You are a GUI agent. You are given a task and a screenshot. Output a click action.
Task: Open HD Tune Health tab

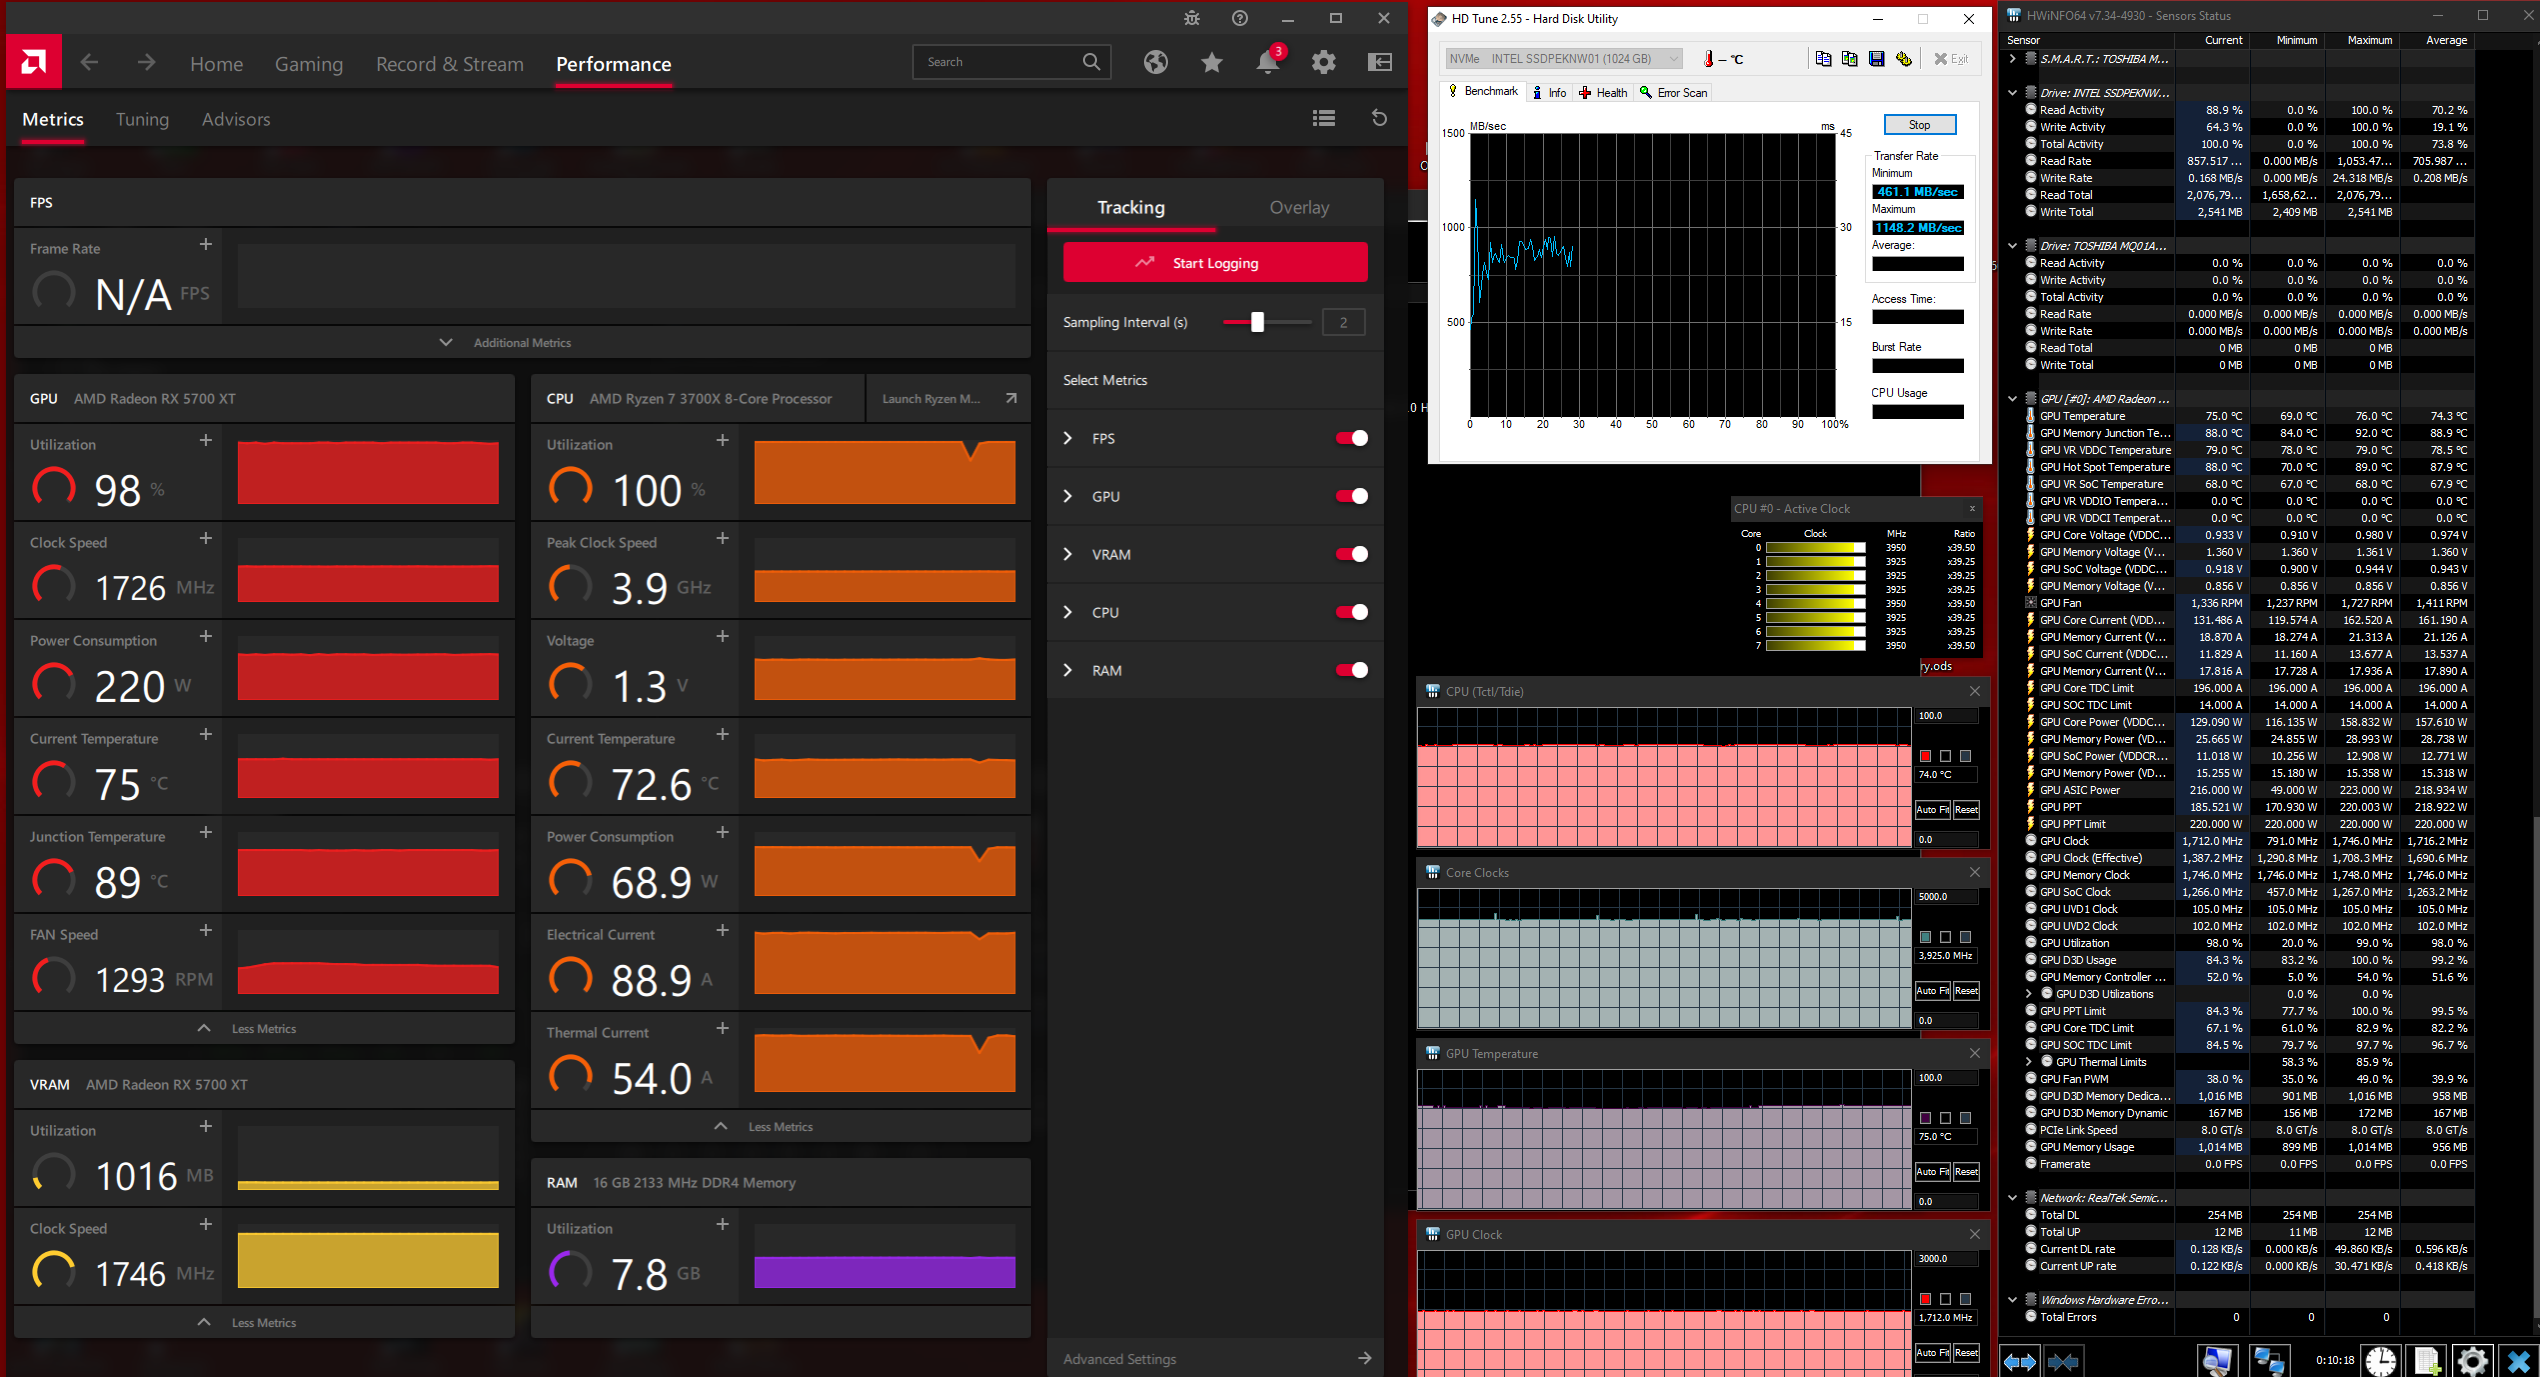click(x=1604, y=93)
